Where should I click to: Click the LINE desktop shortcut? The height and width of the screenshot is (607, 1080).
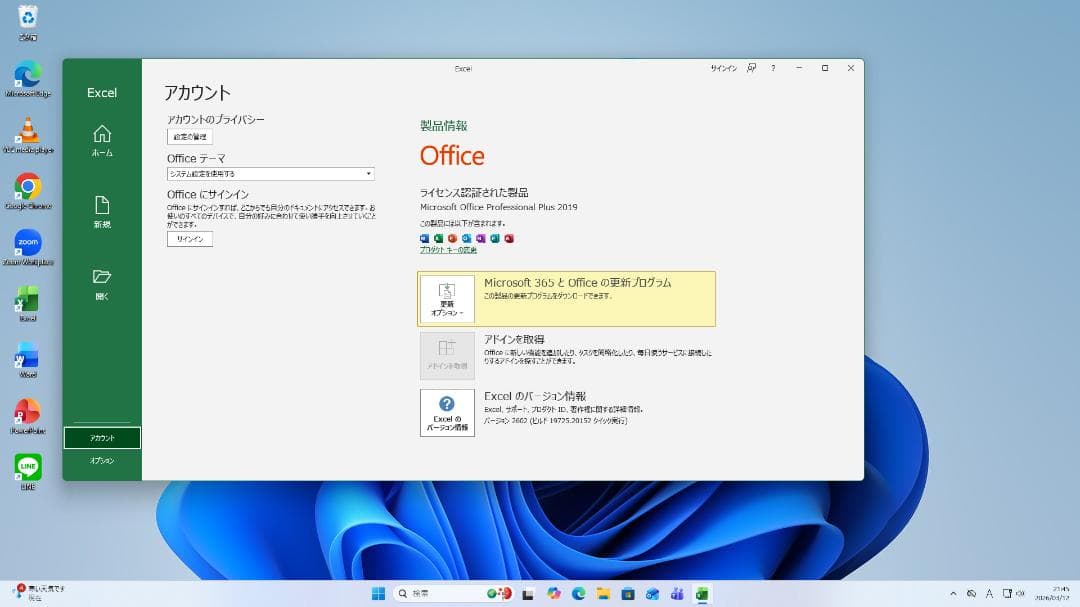tap(28, 472)
